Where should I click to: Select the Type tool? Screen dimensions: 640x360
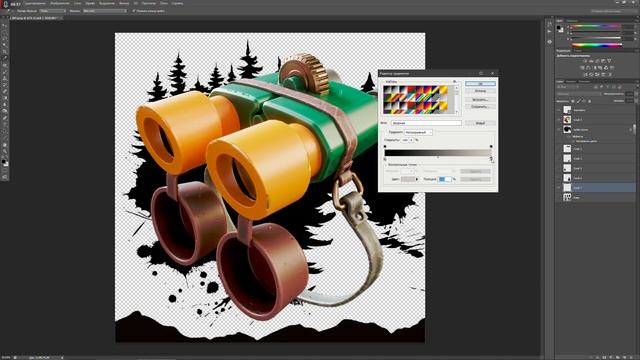4,124
